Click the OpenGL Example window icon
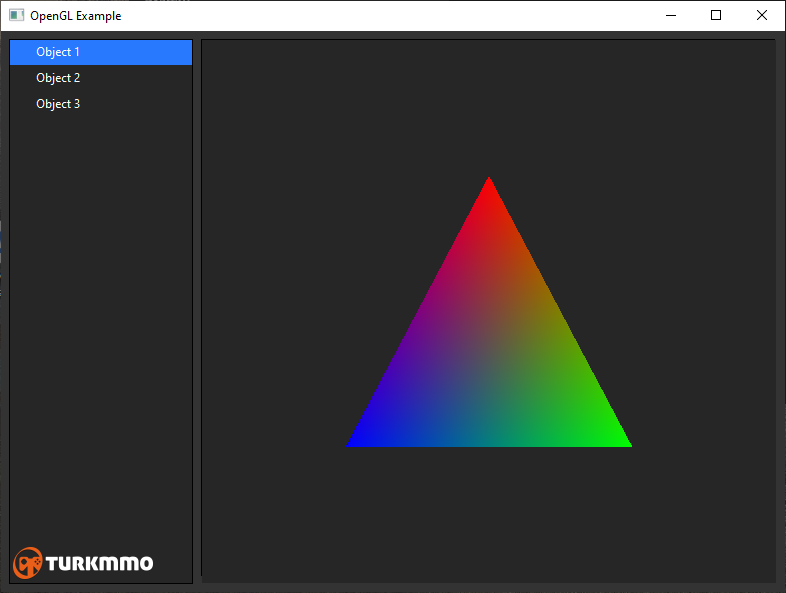The height and width of the screenshot is (593, 786). [17, 16]
